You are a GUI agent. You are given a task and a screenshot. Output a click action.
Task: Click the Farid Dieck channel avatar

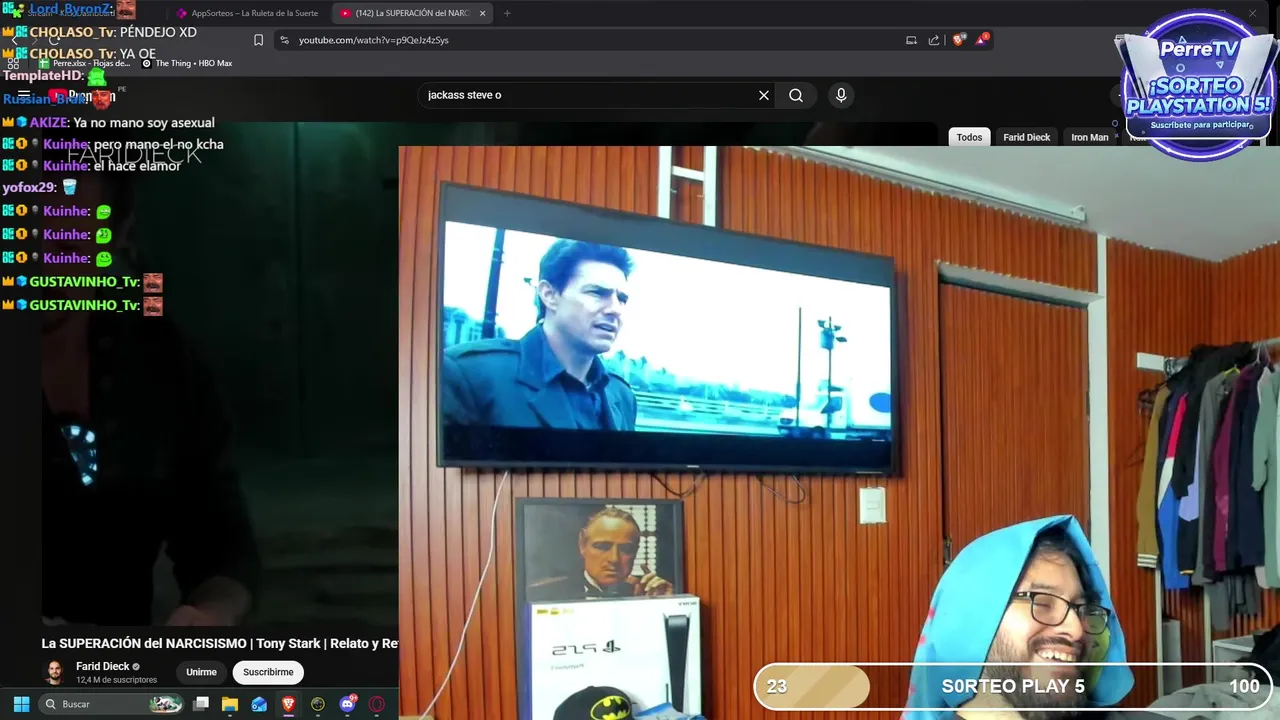tap(55, 672)
